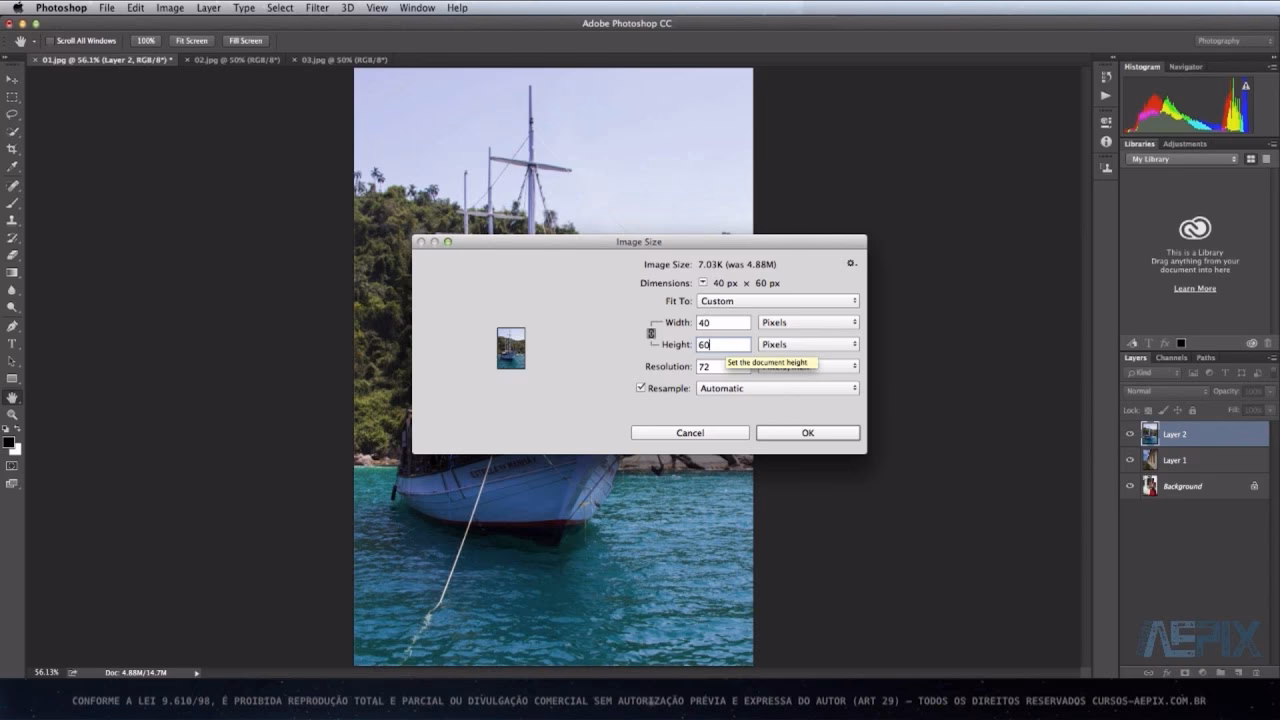Open the Fit To preset dropdown
Viewport: 1280px width, 720px height.
coord(777,301)
